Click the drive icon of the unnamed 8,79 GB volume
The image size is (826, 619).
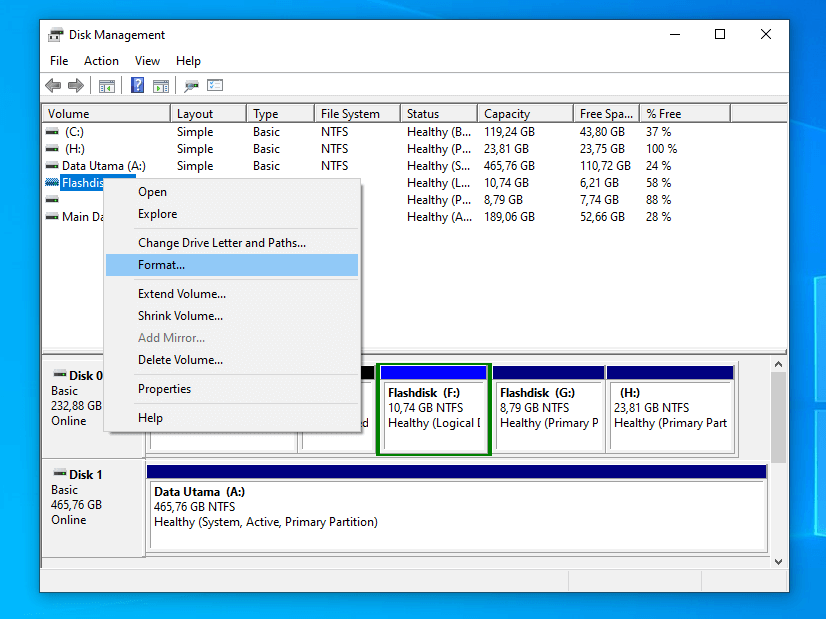tap(52, 200)
